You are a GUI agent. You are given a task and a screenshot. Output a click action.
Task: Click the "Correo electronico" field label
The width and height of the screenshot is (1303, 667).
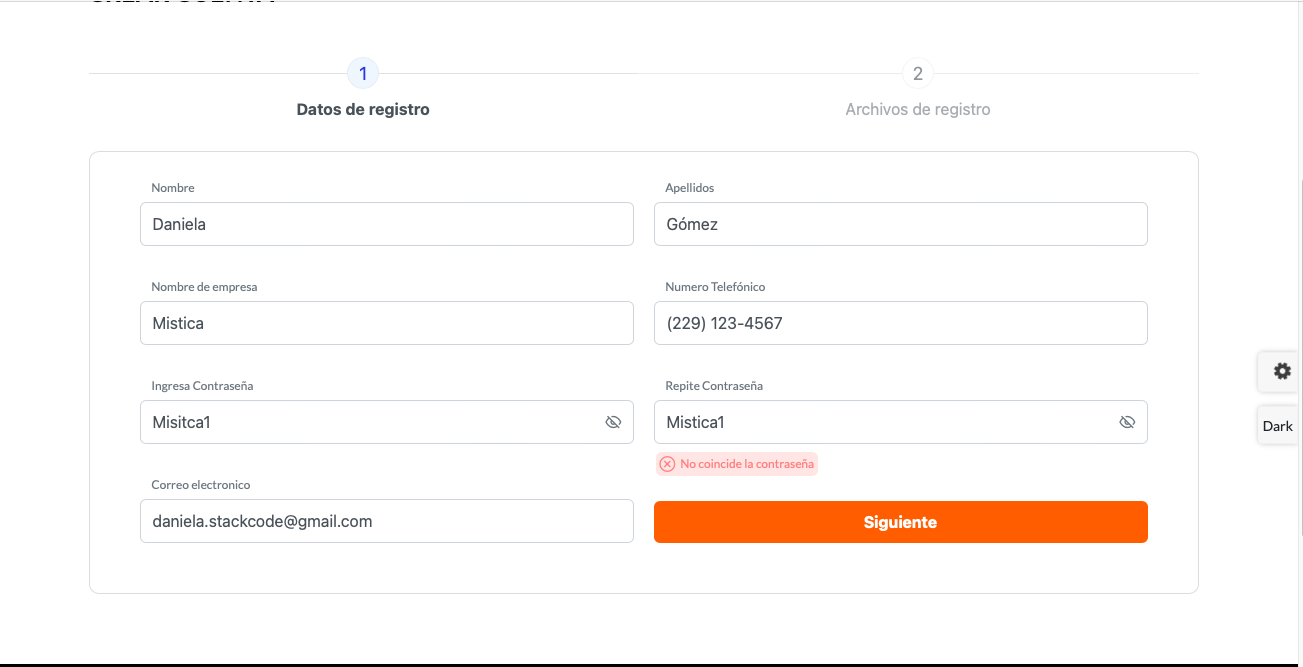(x=201, y=485)
